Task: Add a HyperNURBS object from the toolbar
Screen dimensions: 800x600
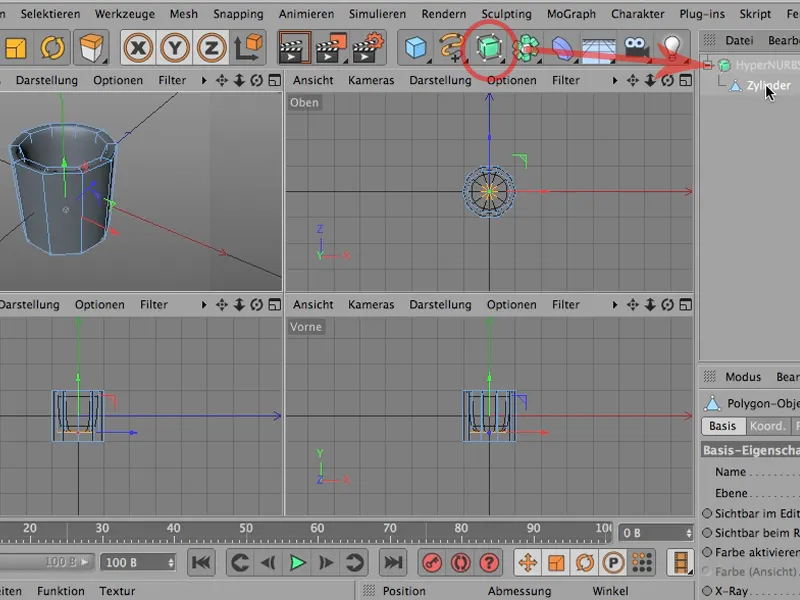Action: coord(489,47)
